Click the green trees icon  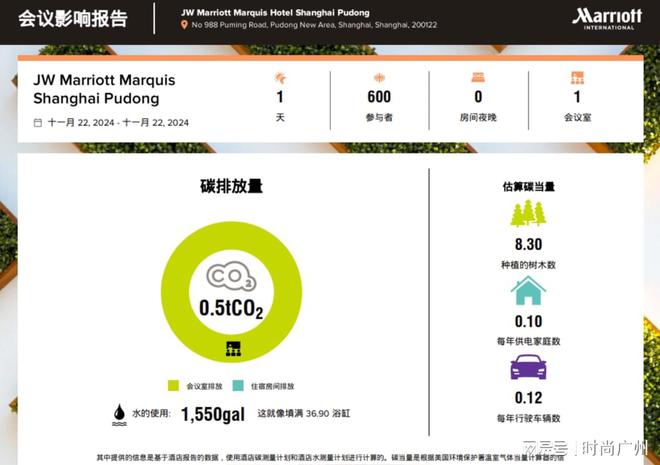pyautogui.click(x=528, y=213)
